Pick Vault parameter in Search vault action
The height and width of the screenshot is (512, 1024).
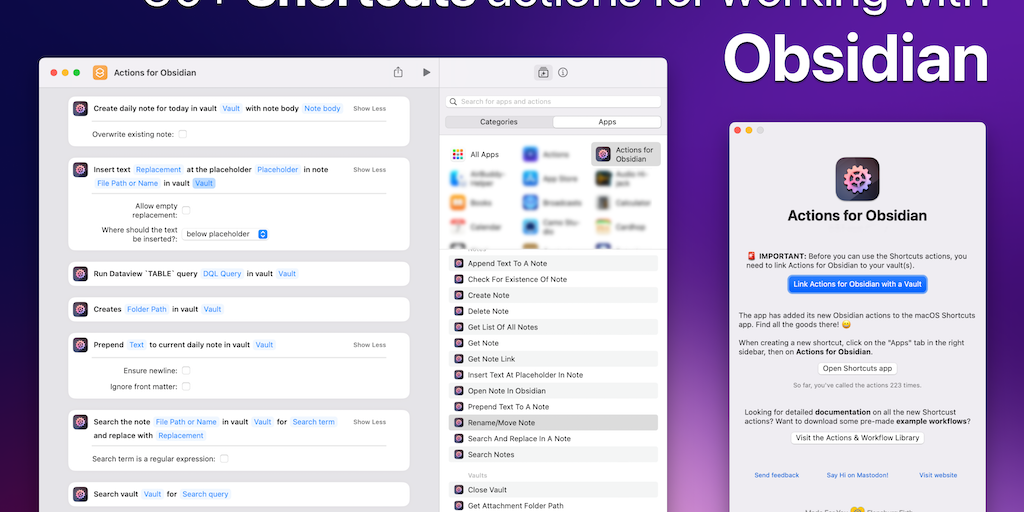pyautogui.click(x=153, y=494)
